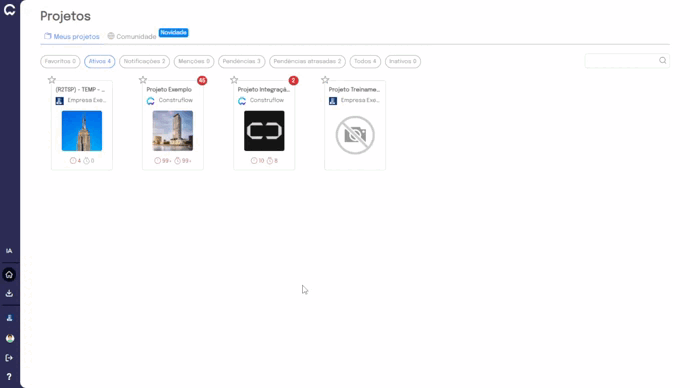
Task: Click "Construflow" text on Projeto Integração card
Action: coord(267,100)
